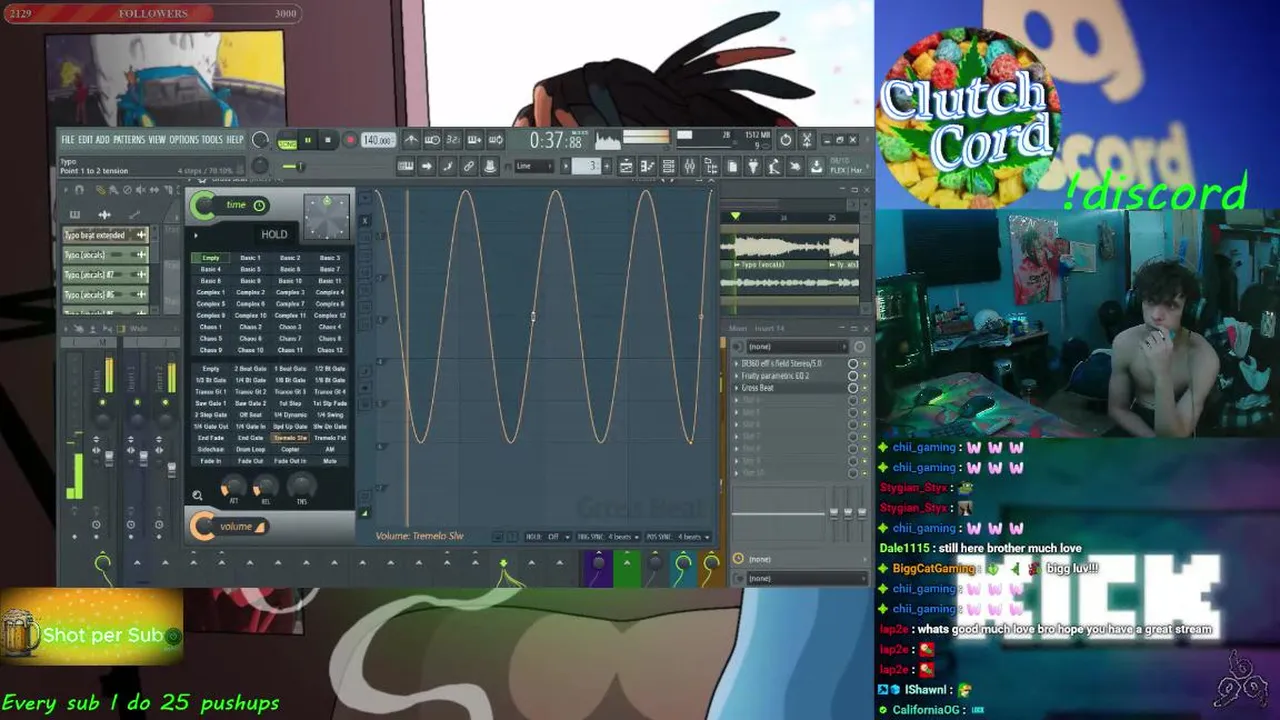Click the magnifier icon beside ATT knob
Viewport: 1280px width, 720px height.
click(x=197, y=495)
